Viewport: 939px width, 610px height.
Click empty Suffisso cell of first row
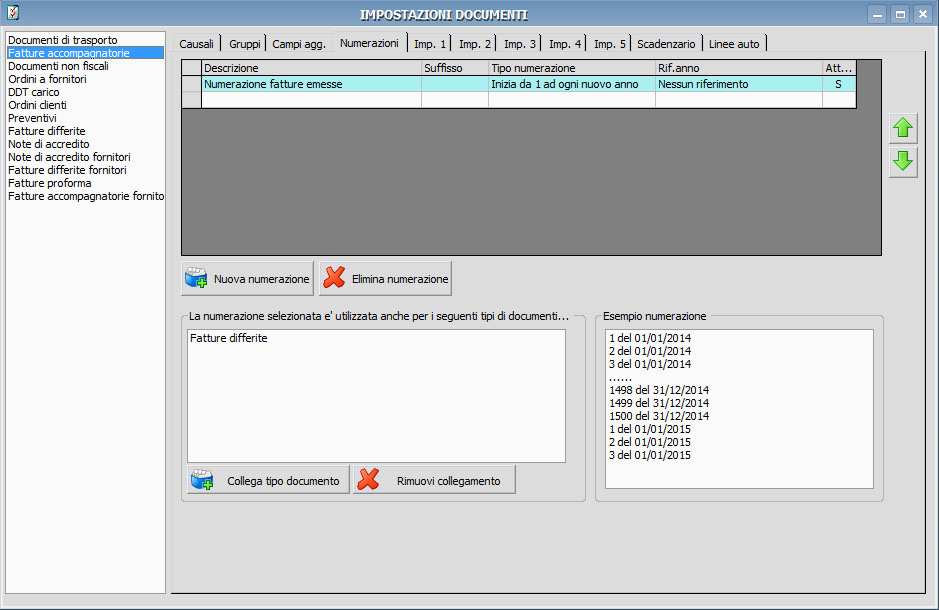(455, 84)
